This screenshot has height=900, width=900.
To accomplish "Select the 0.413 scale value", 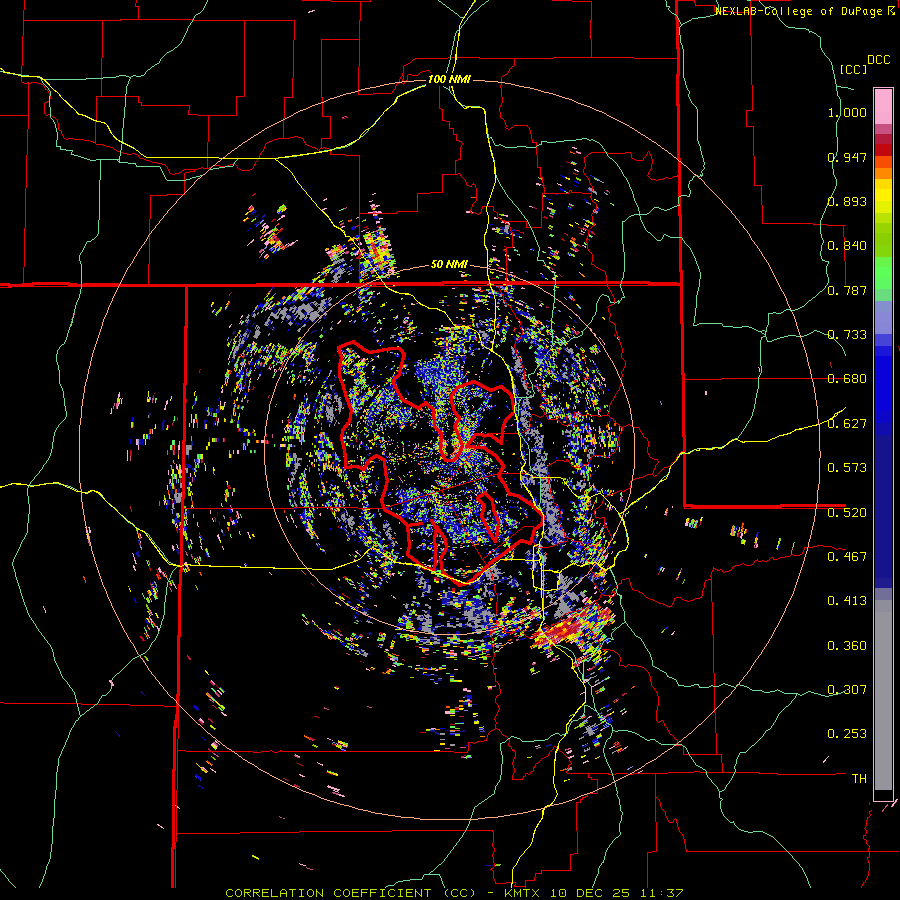I will coord(847,601).
